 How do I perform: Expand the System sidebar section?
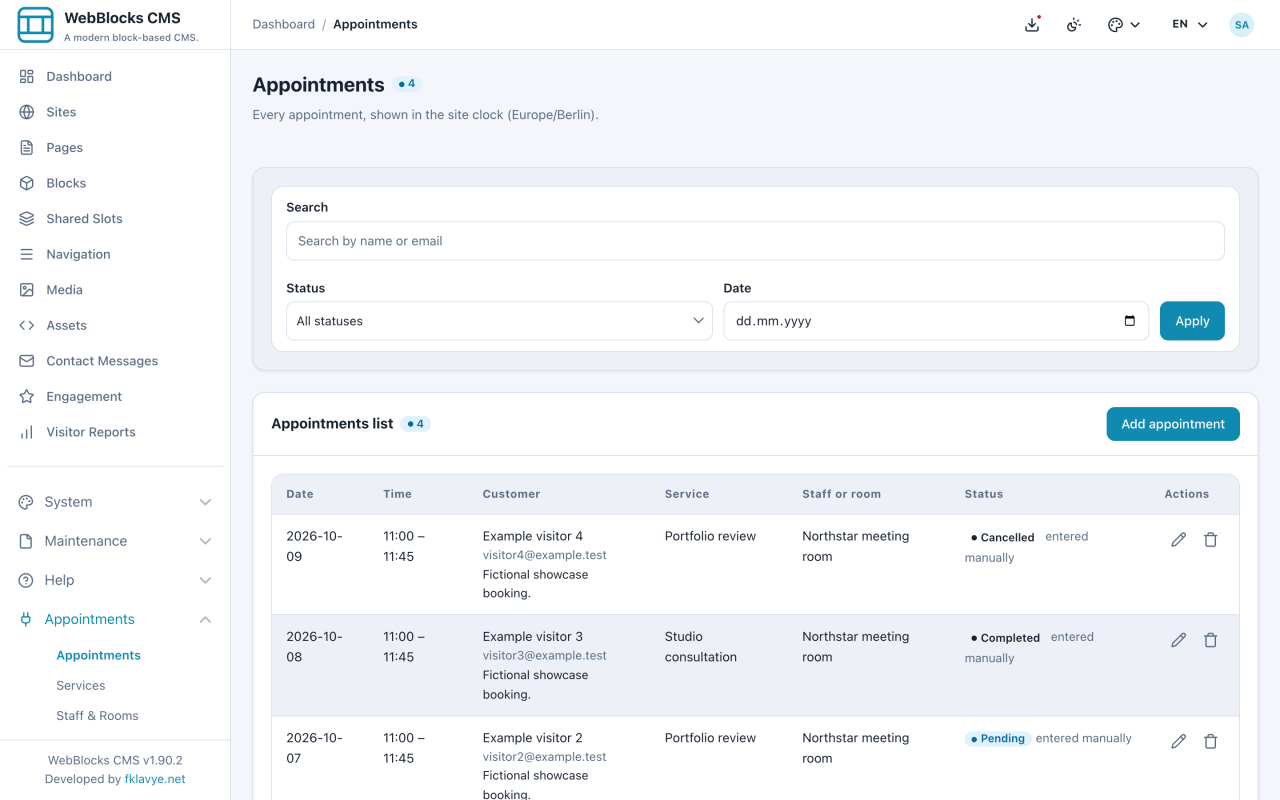tap(115, 502)
